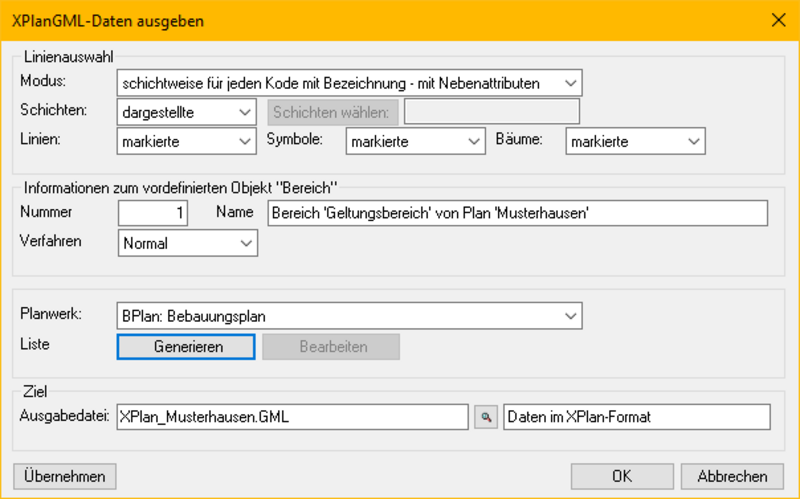Click into the Name field containing Bereich 'Geltungsbereich'

coord(517,213)
